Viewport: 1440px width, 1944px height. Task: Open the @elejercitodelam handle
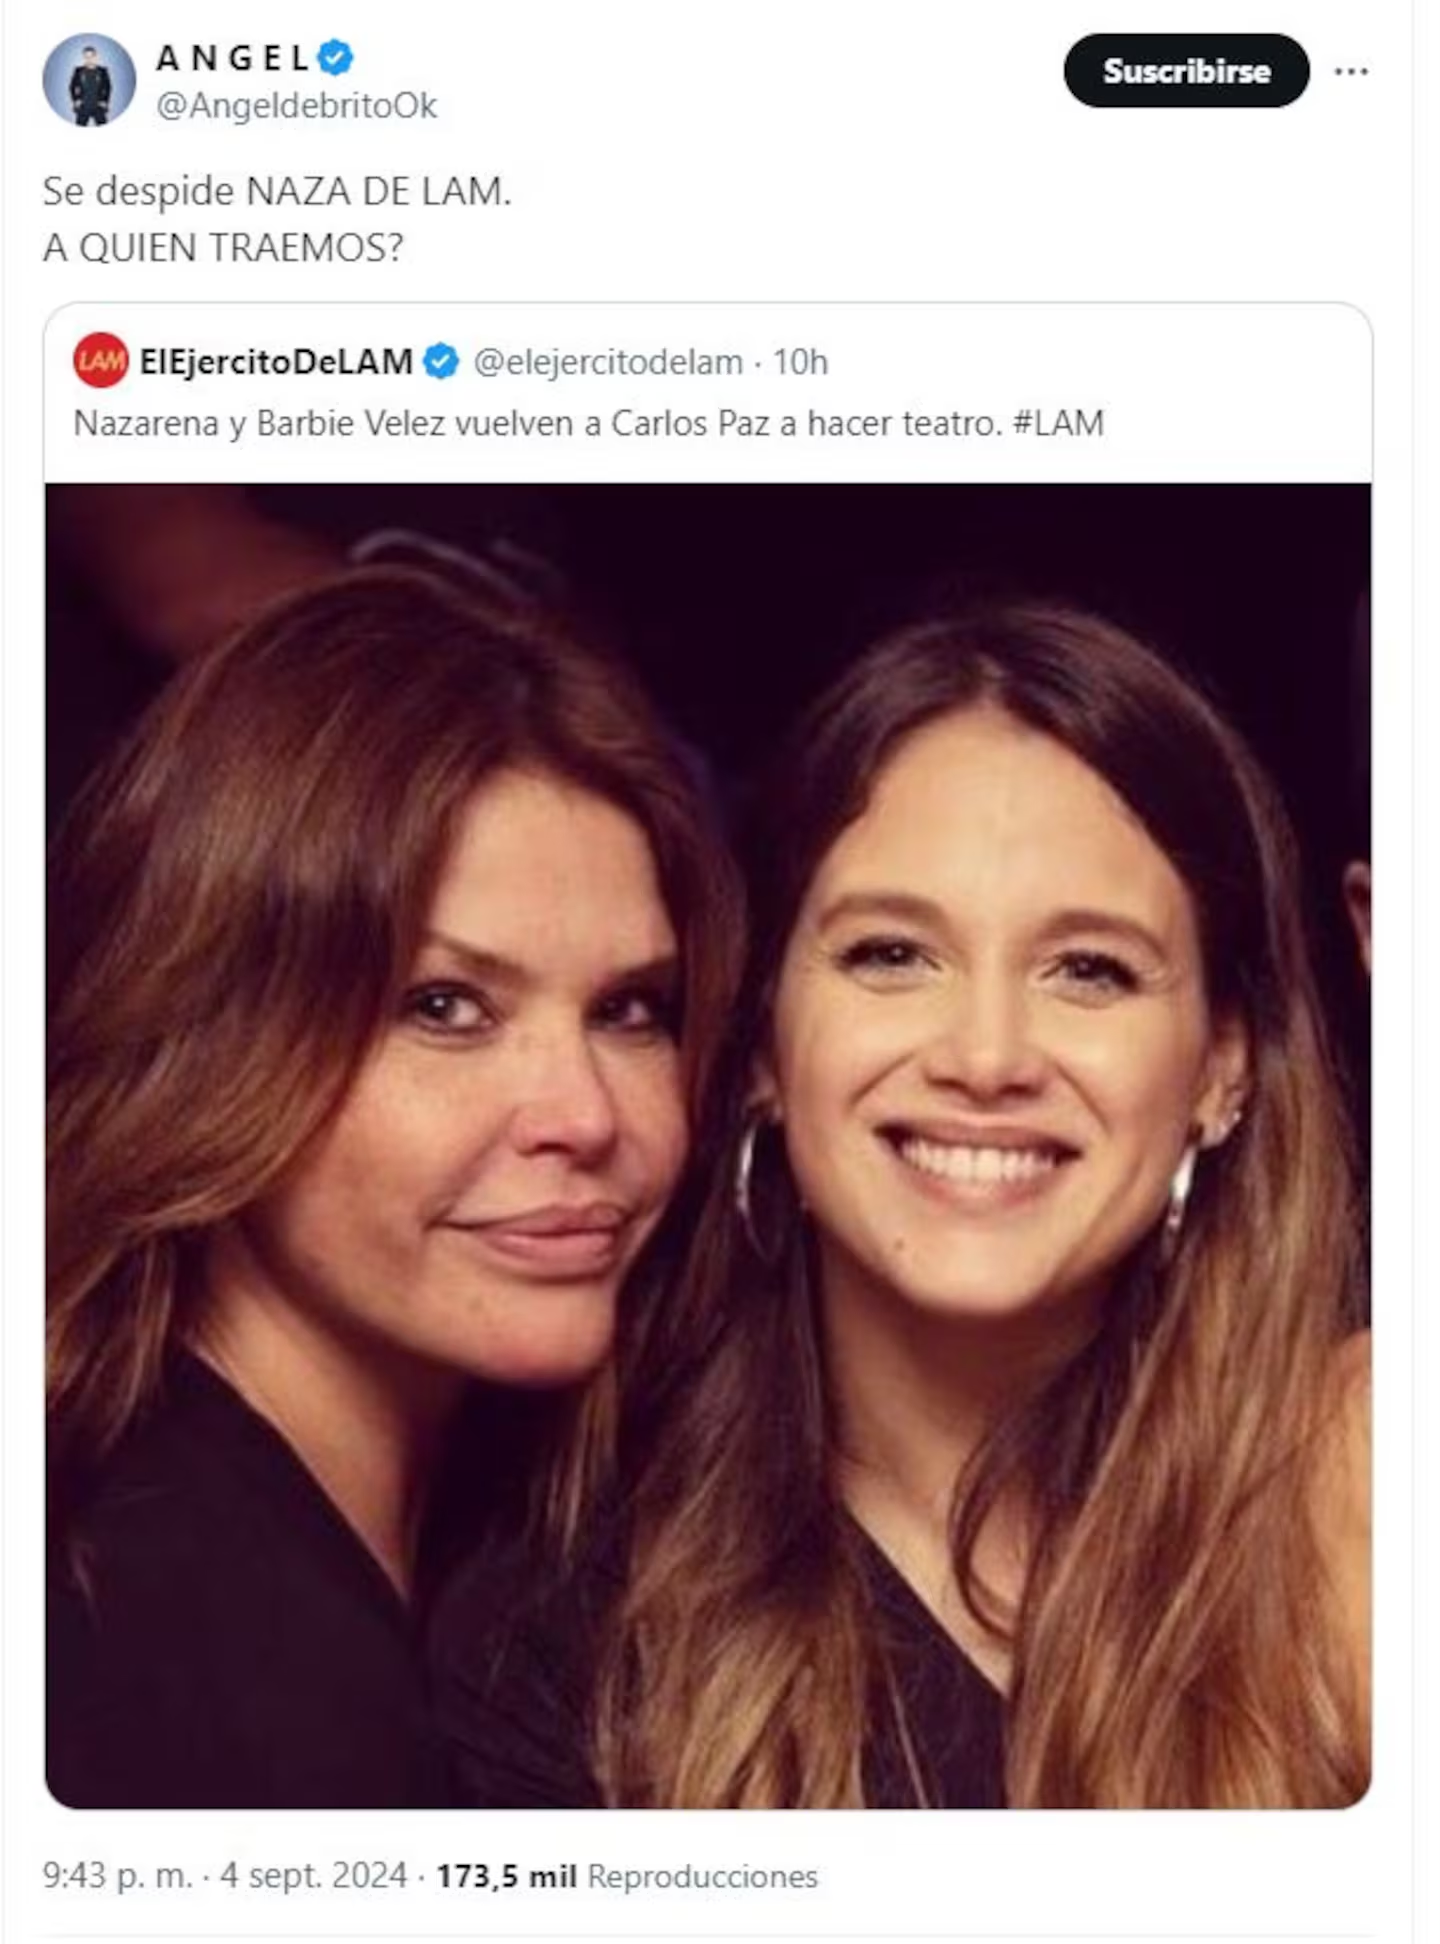[608, 362]
